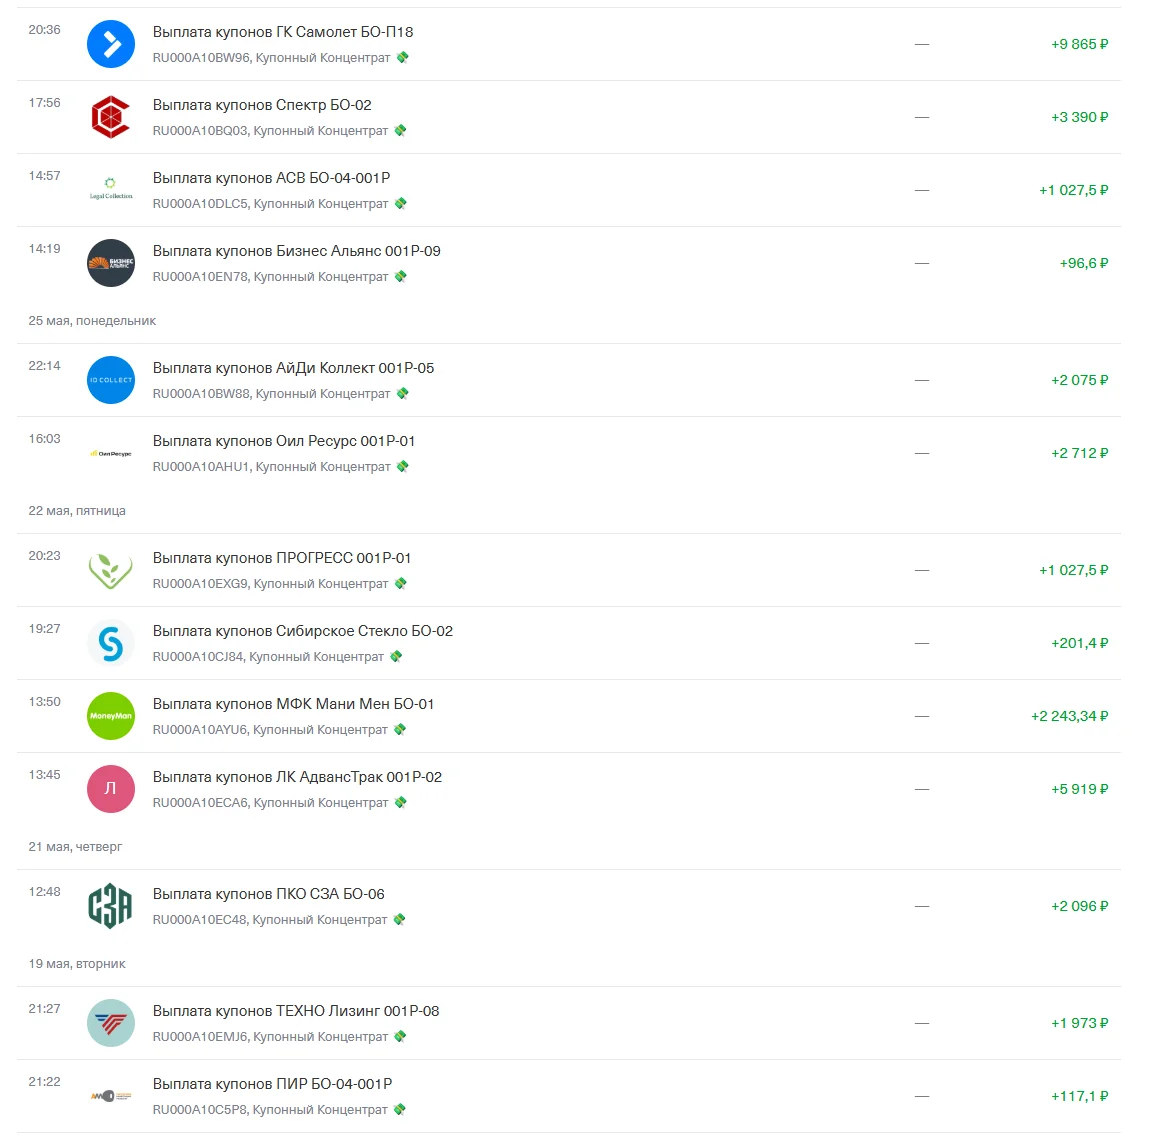Click the date header 19 мая, вторник

77,963
